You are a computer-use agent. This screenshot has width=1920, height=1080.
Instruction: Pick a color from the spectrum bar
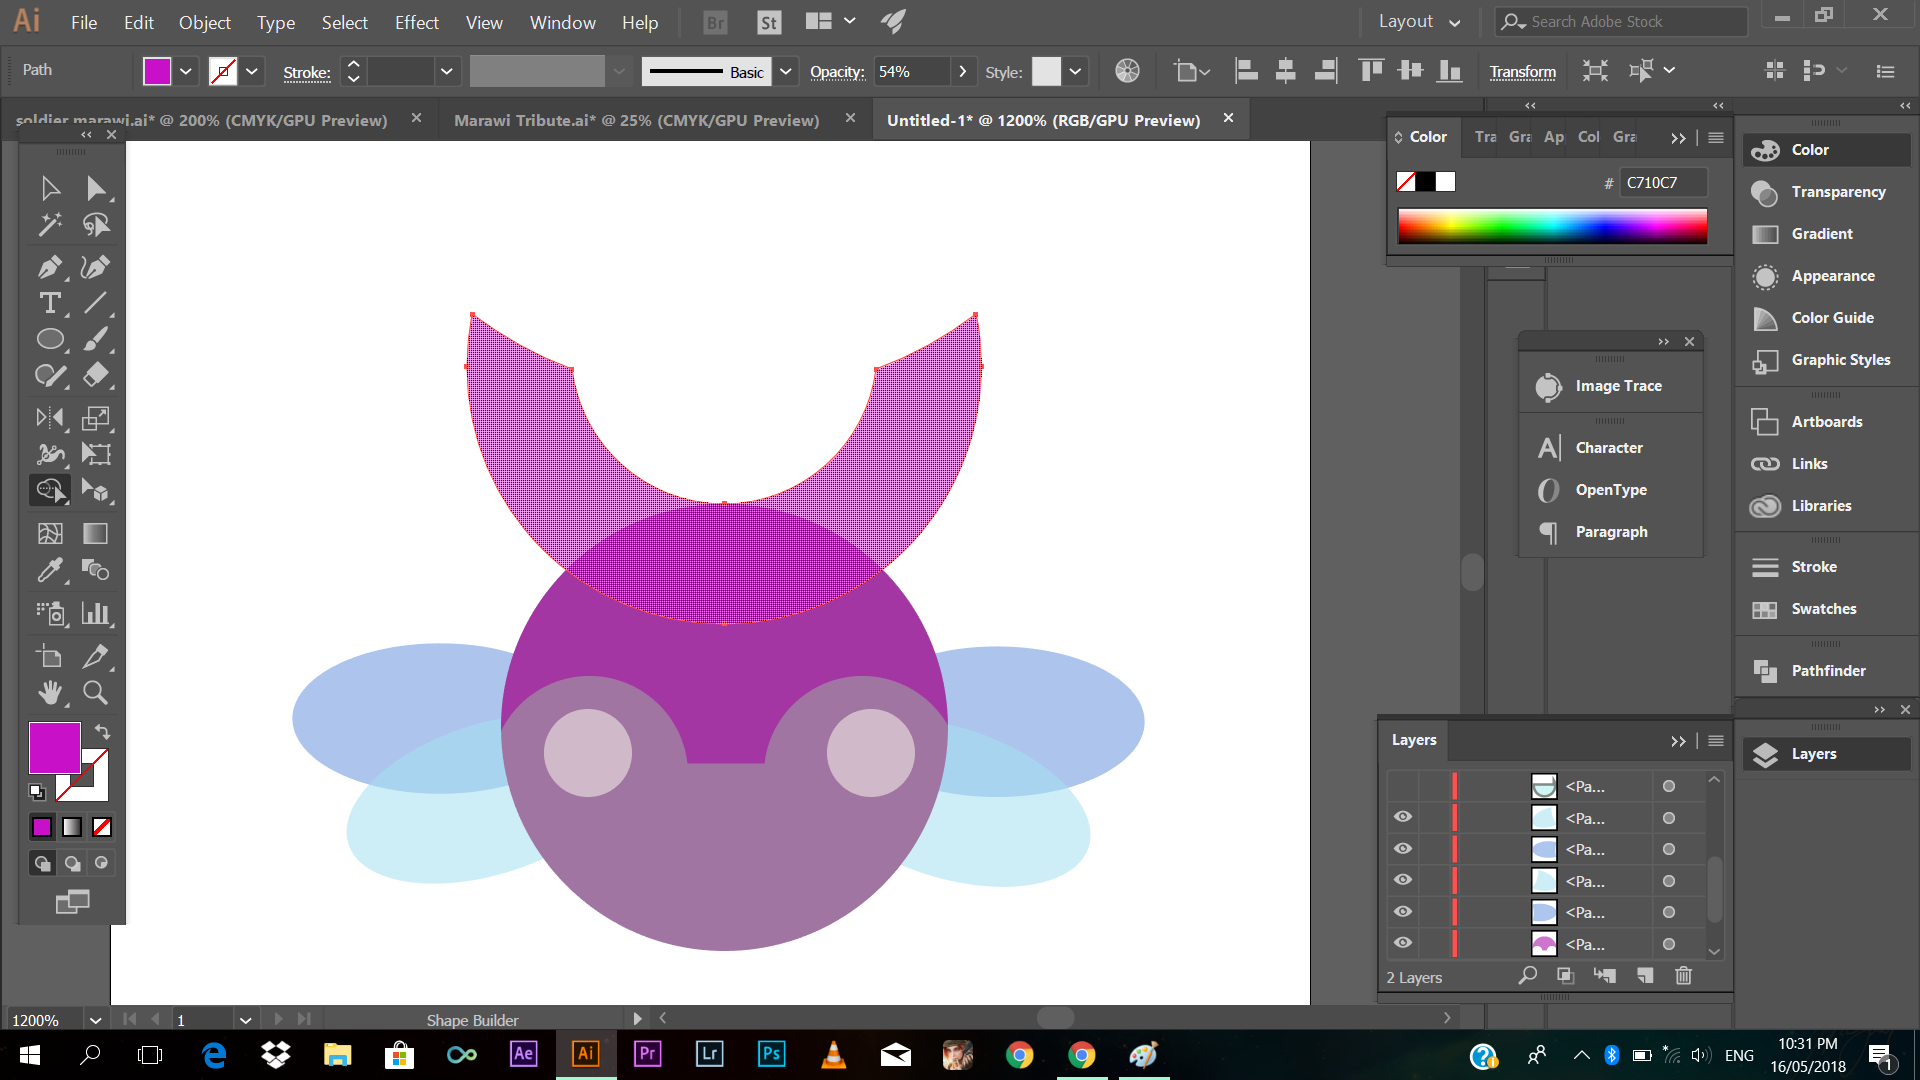coord(1552,226)
